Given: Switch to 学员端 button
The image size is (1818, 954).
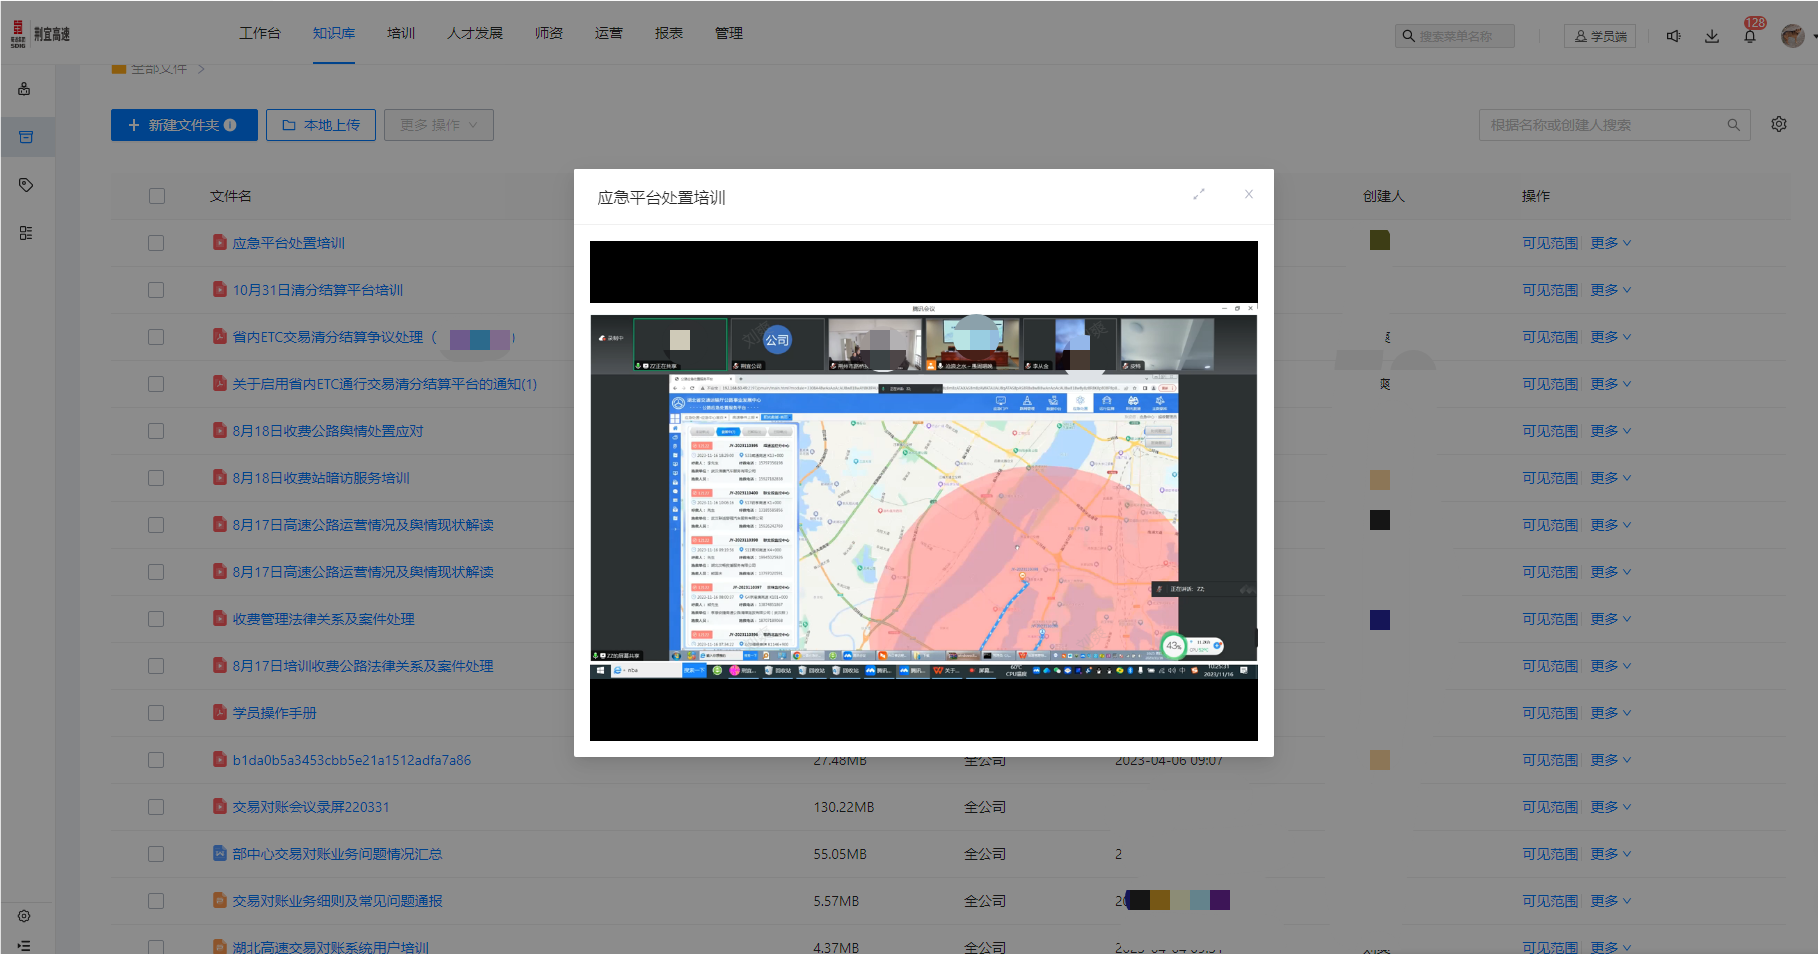Looking at the screenshot, I should (1600, 36).
